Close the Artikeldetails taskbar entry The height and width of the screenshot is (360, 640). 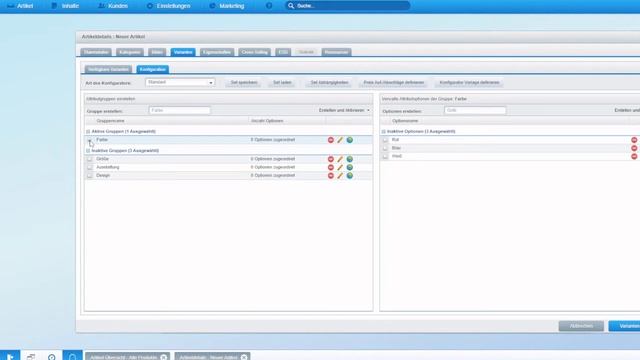point(244,357)
